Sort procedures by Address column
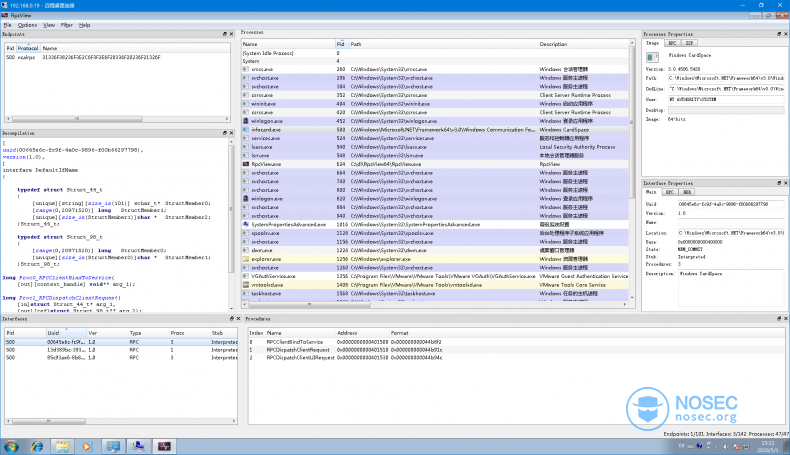 point(362,333)
